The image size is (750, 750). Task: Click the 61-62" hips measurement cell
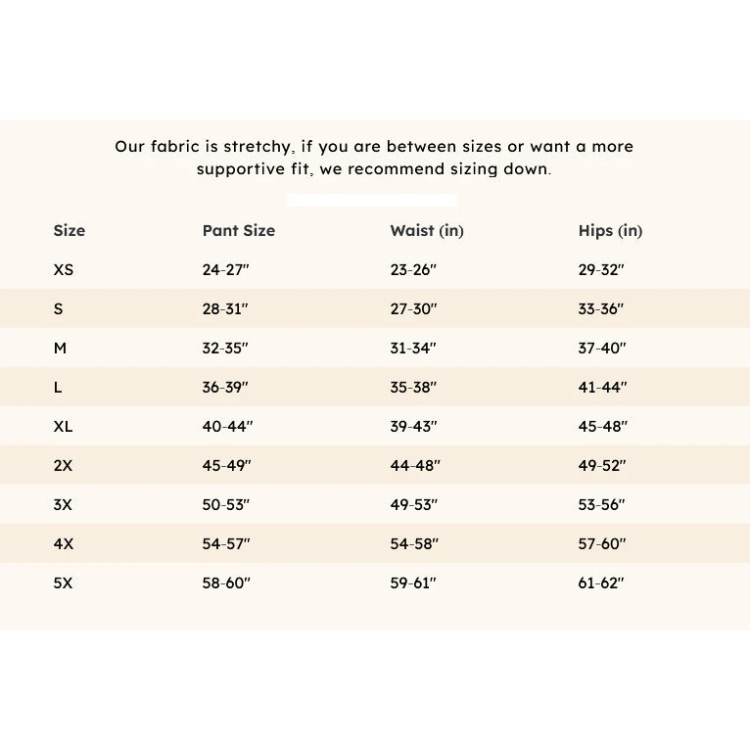[x=601, y=583]
